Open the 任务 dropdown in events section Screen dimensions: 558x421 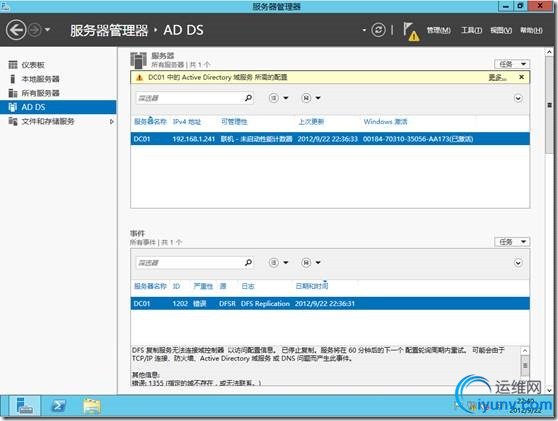(x=512, y=242)
